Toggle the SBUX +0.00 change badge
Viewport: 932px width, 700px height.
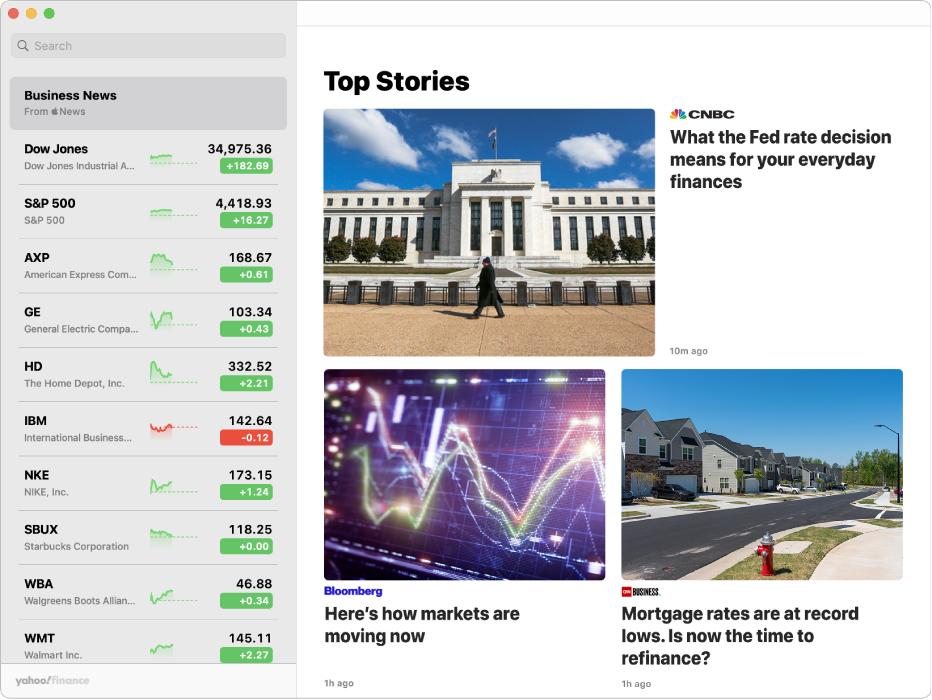[246, 547]
